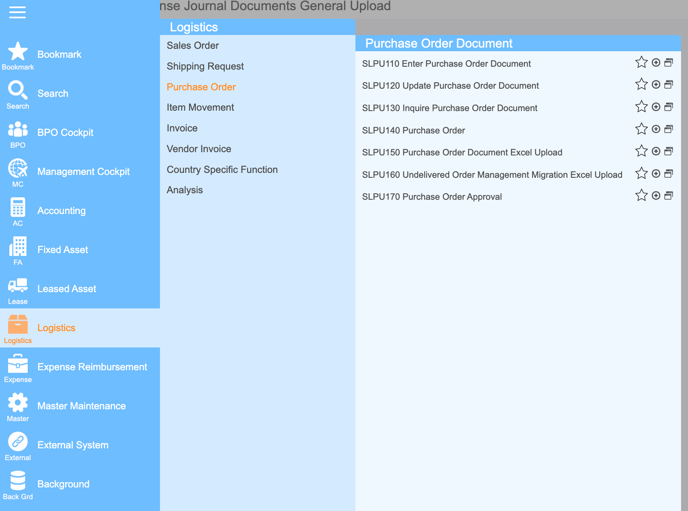Star the SLPU170 Purchase Order Approval entry

[641, 196]
